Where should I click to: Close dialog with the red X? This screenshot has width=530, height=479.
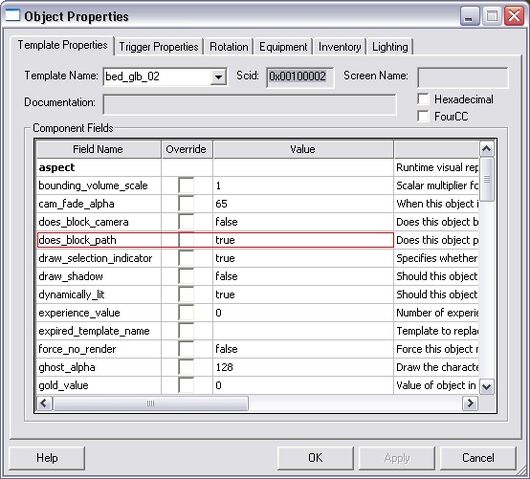[514, 16]
